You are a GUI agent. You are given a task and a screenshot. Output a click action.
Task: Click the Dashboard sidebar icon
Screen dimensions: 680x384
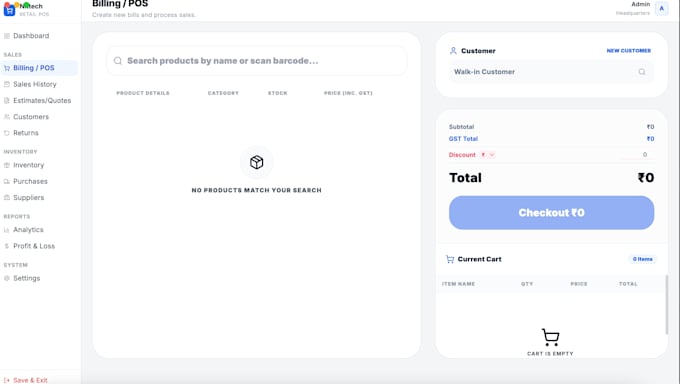tap(7, 36)
